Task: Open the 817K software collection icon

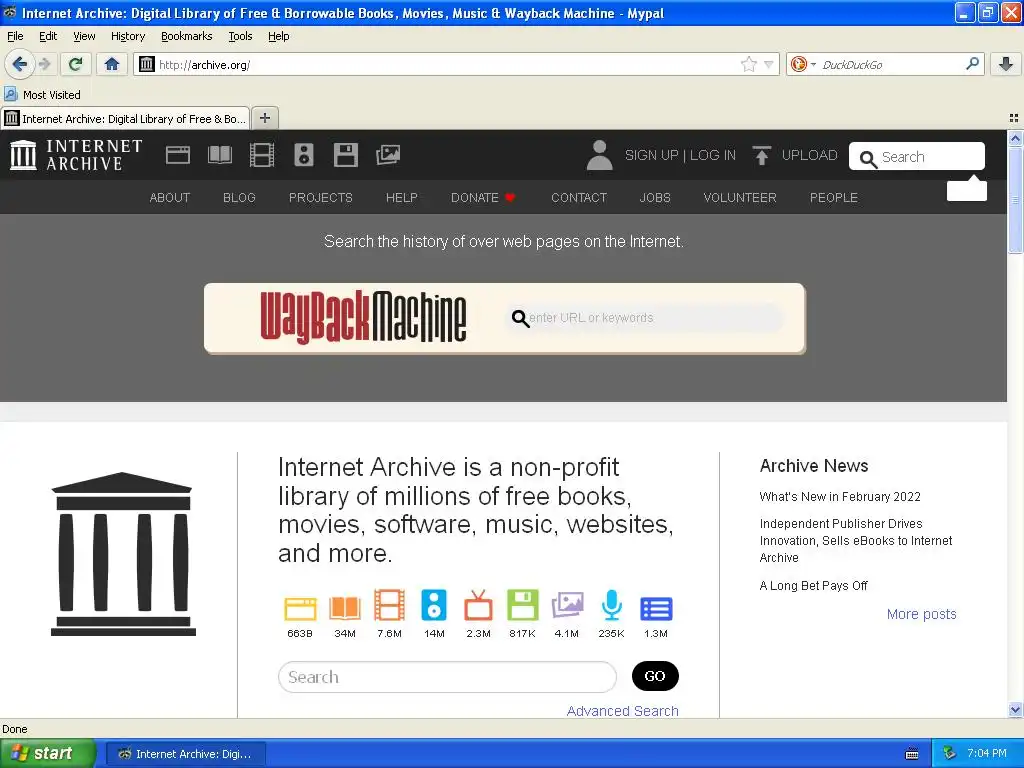Action: point(522,605)
